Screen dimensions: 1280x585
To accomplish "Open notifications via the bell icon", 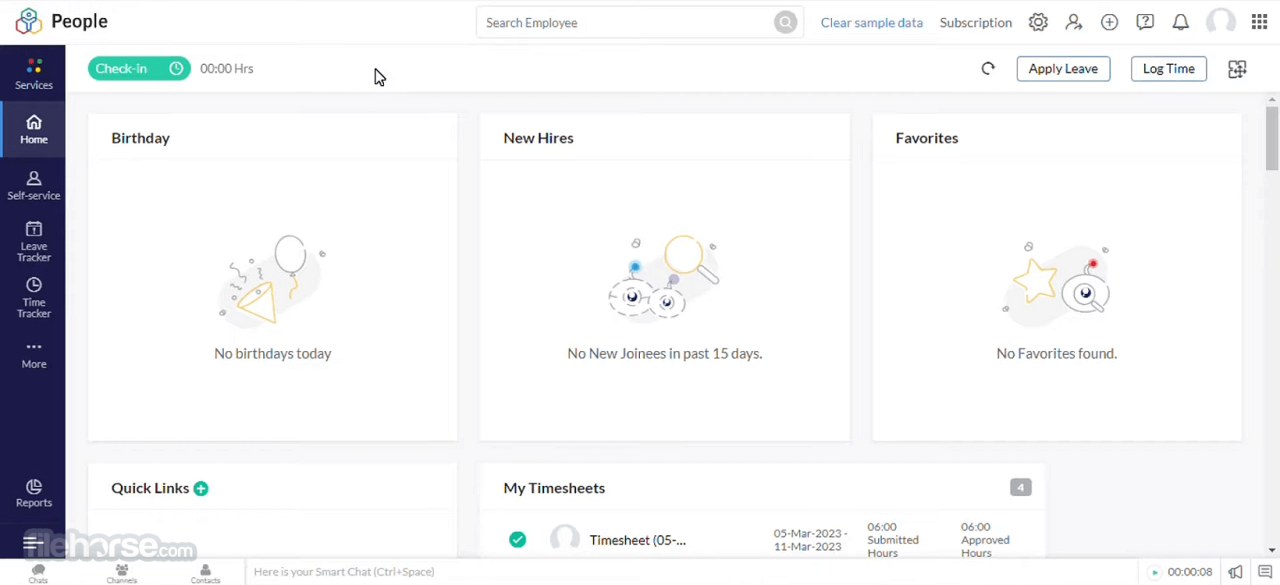I will click(1180, 22).
